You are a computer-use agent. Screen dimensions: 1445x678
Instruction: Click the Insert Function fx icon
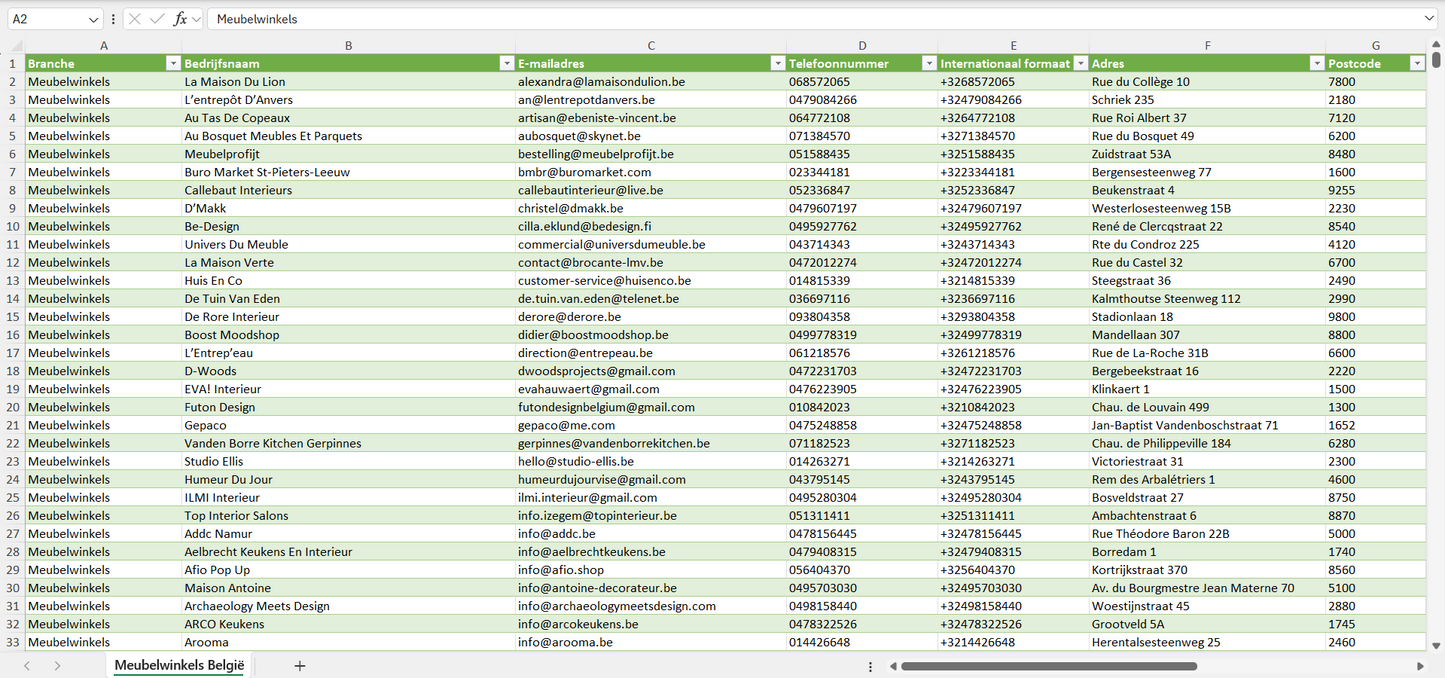tap(180, 19)
